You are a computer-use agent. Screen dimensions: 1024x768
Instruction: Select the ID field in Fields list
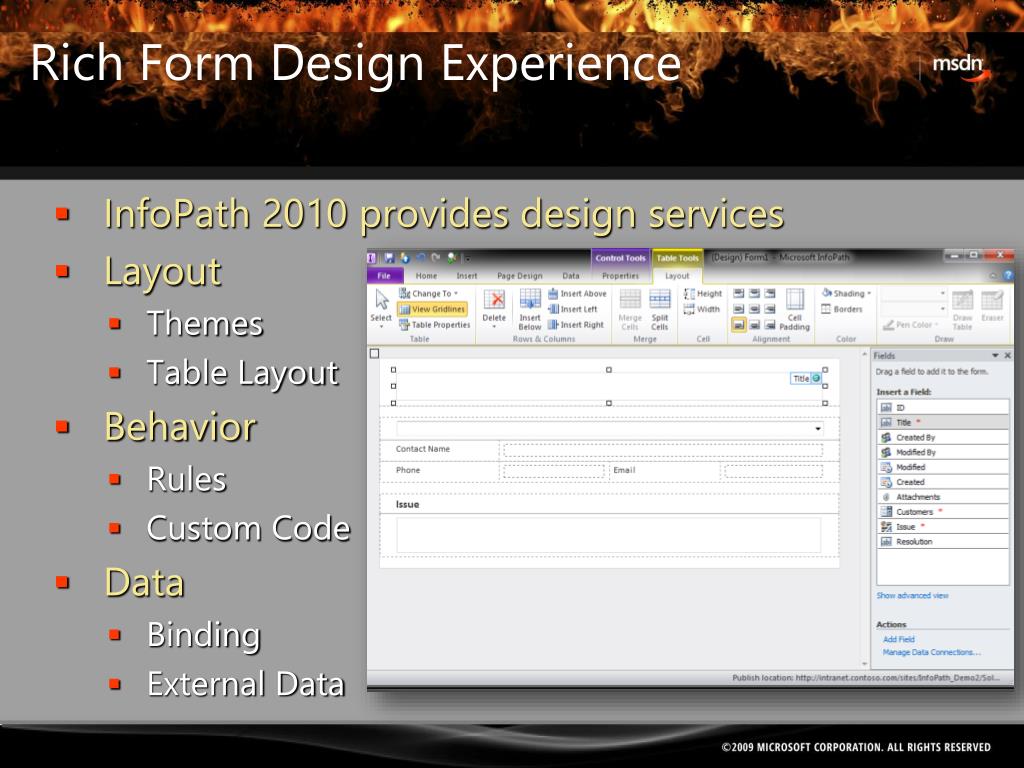(943, 408)
